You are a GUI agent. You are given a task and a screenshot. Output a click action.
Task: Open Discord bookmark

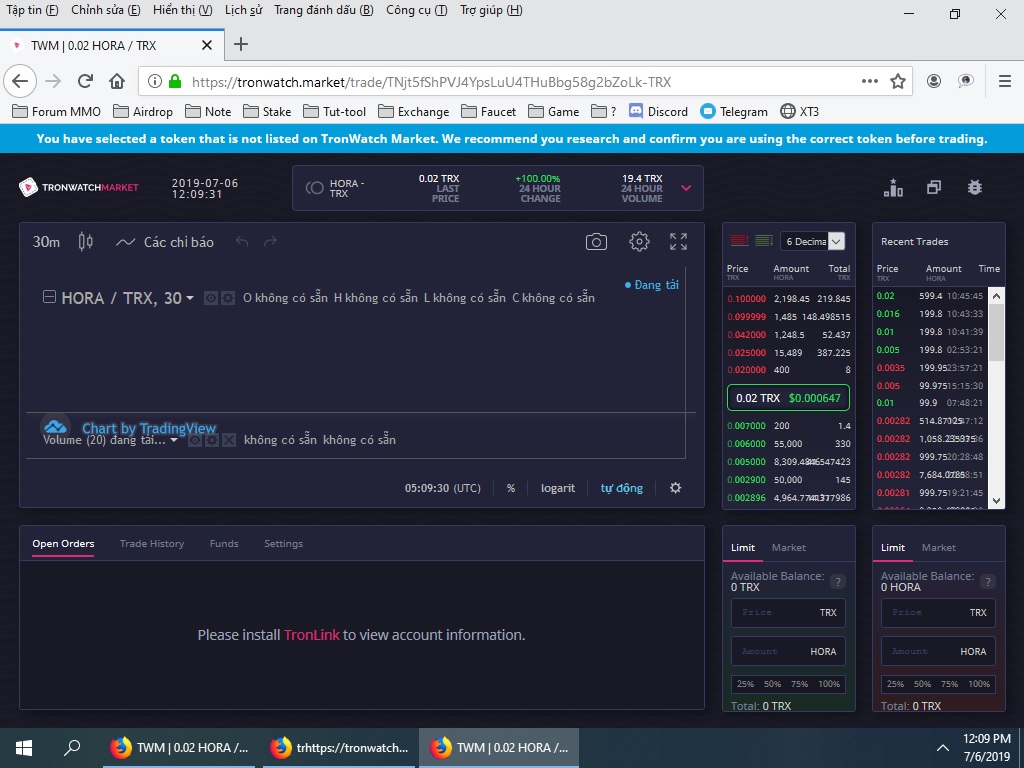coord(658,112)
